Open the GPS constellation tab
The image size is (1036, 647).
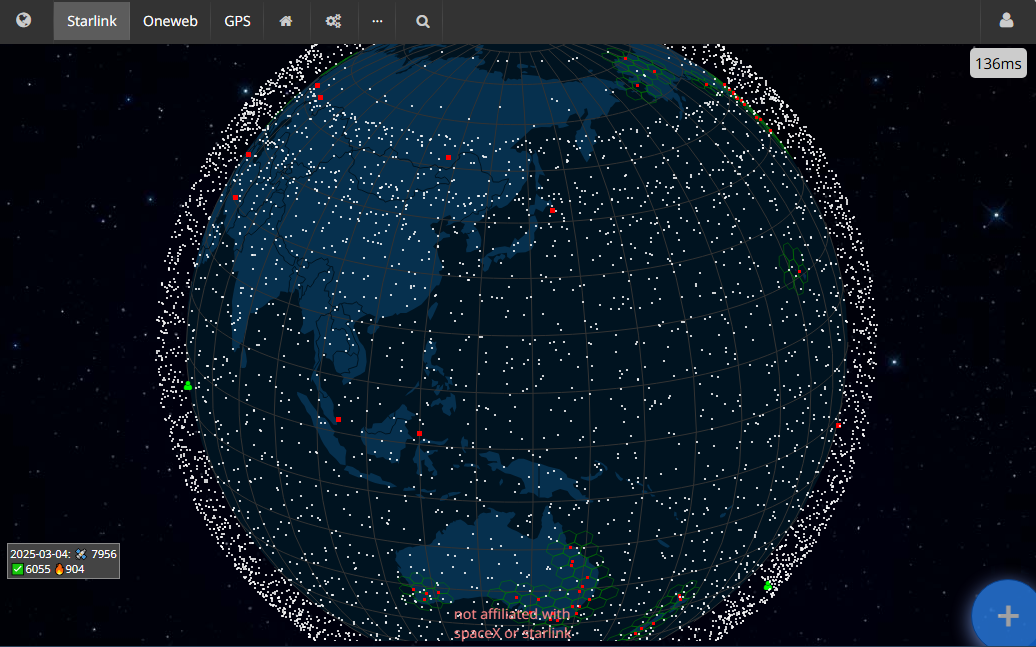click(x=237, y=21)
